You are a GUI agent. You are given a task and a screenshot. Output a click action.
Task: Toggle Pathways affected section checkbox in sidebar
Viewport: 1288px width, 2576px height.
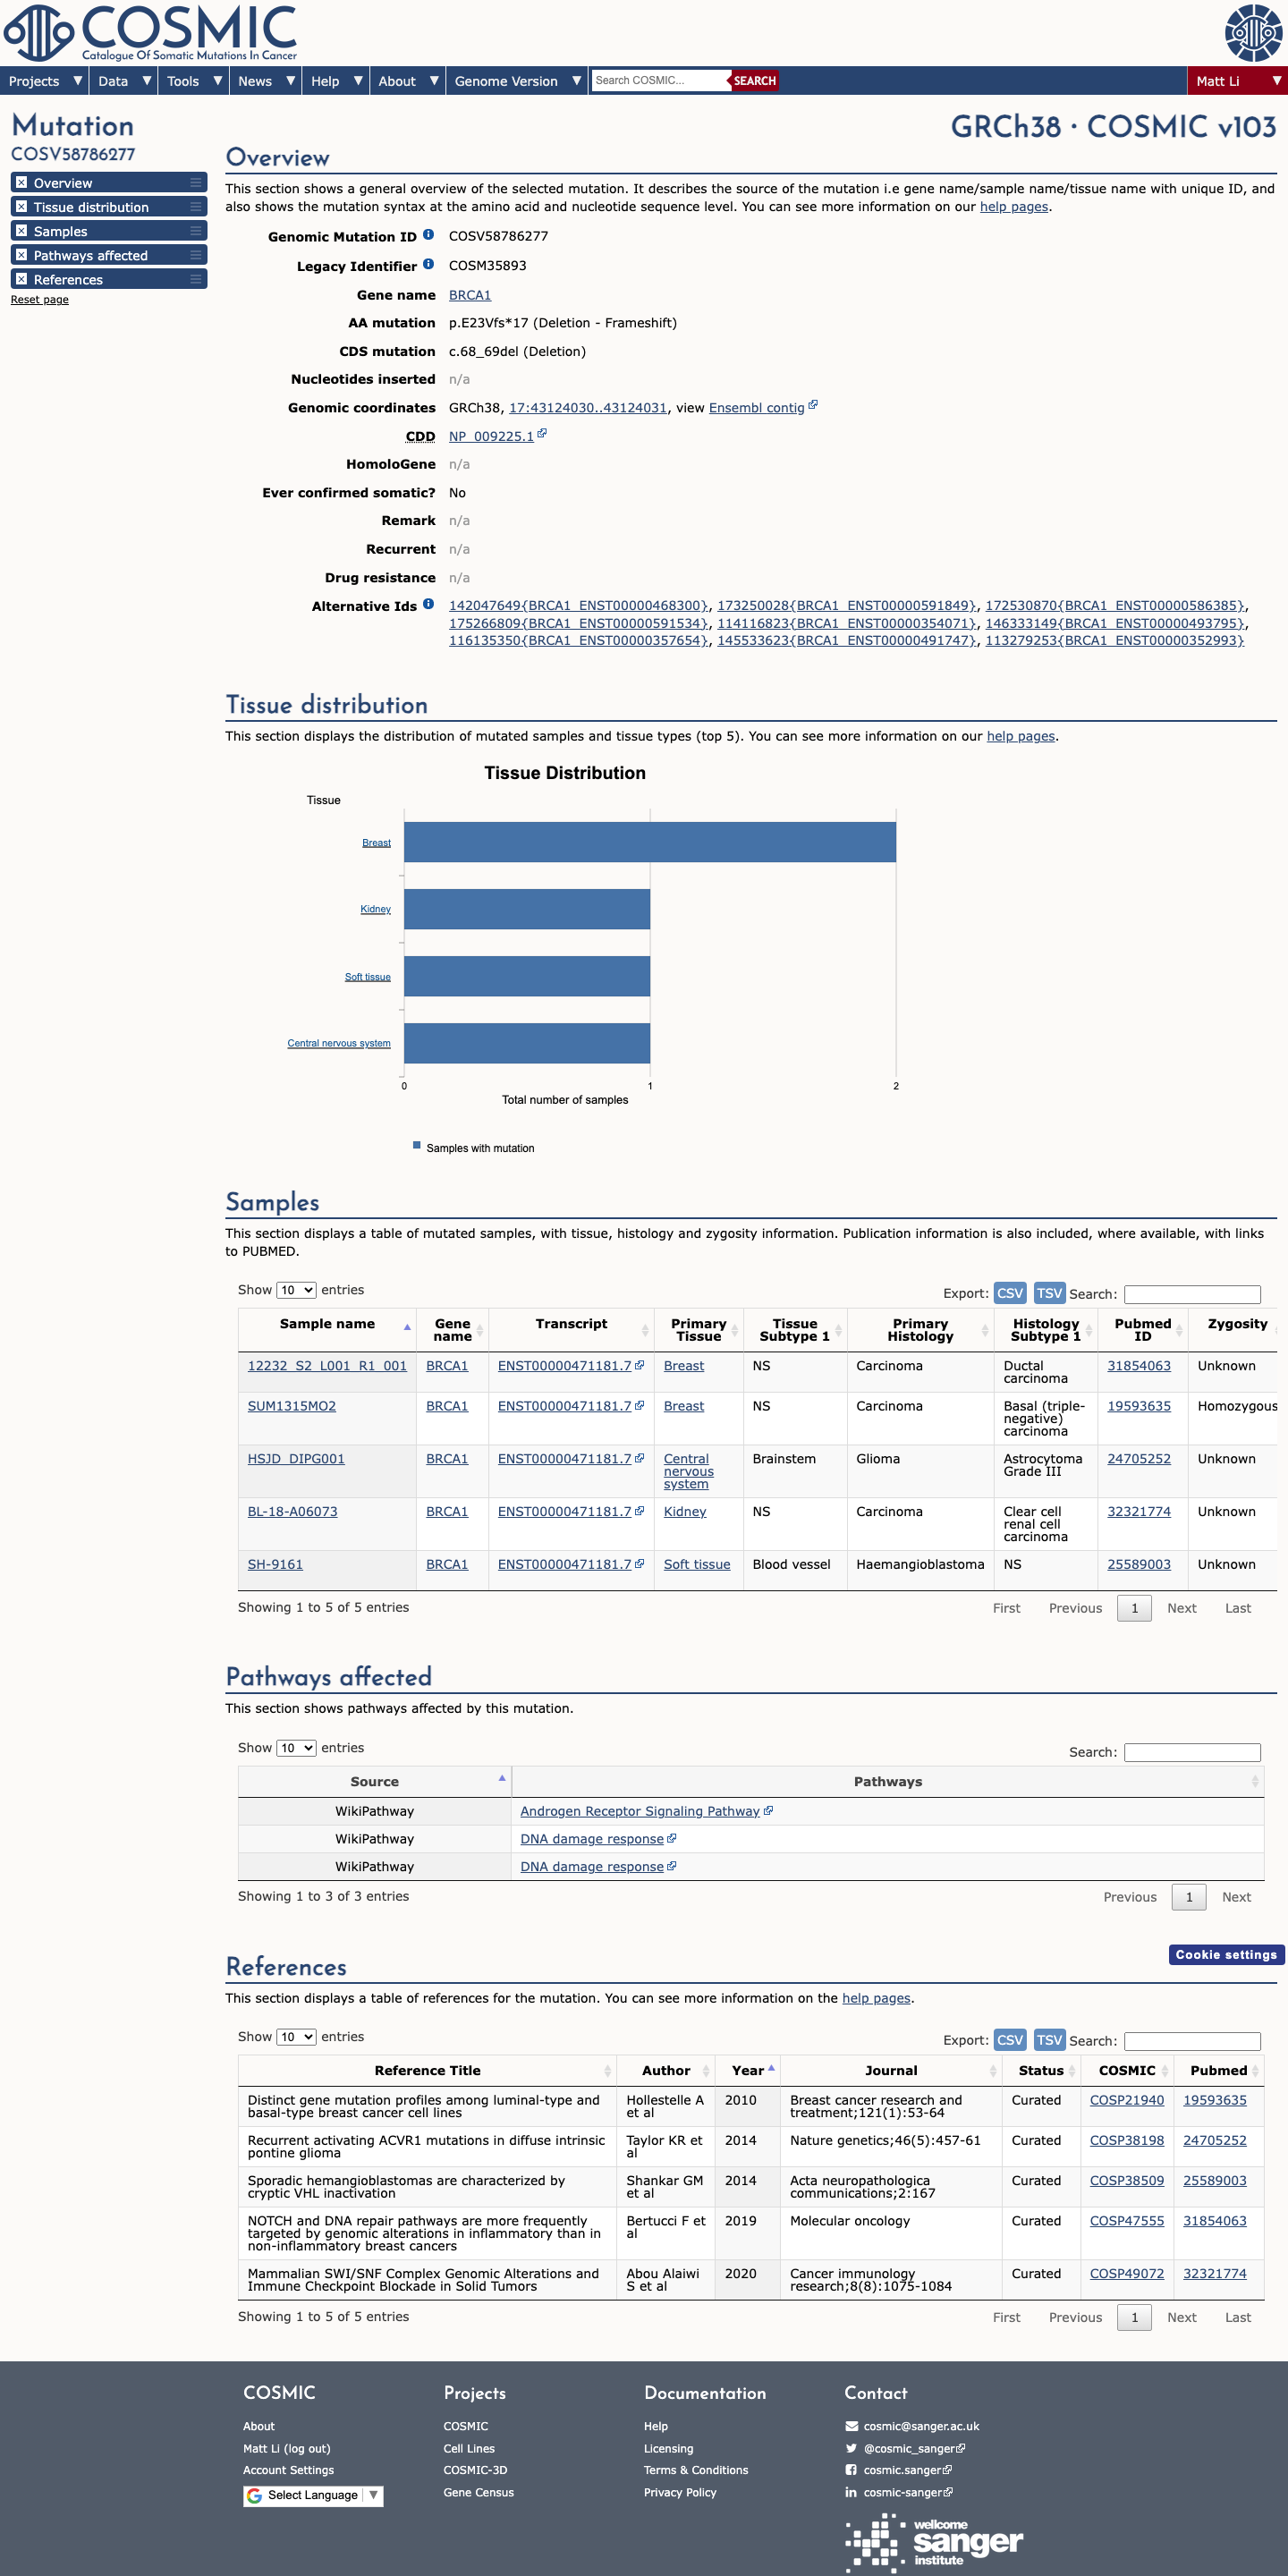coord(21,255)
